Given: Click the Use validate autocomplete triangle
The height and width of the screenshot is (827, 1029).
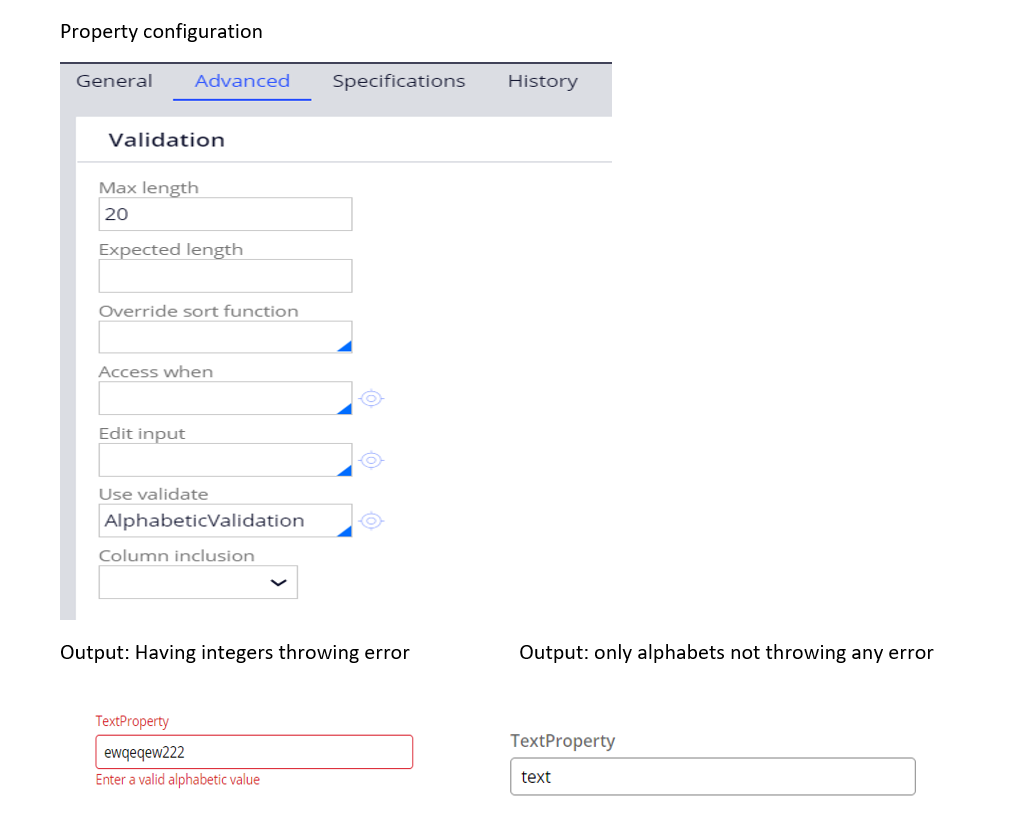Looking at the screenshot, I should [346, 527].
